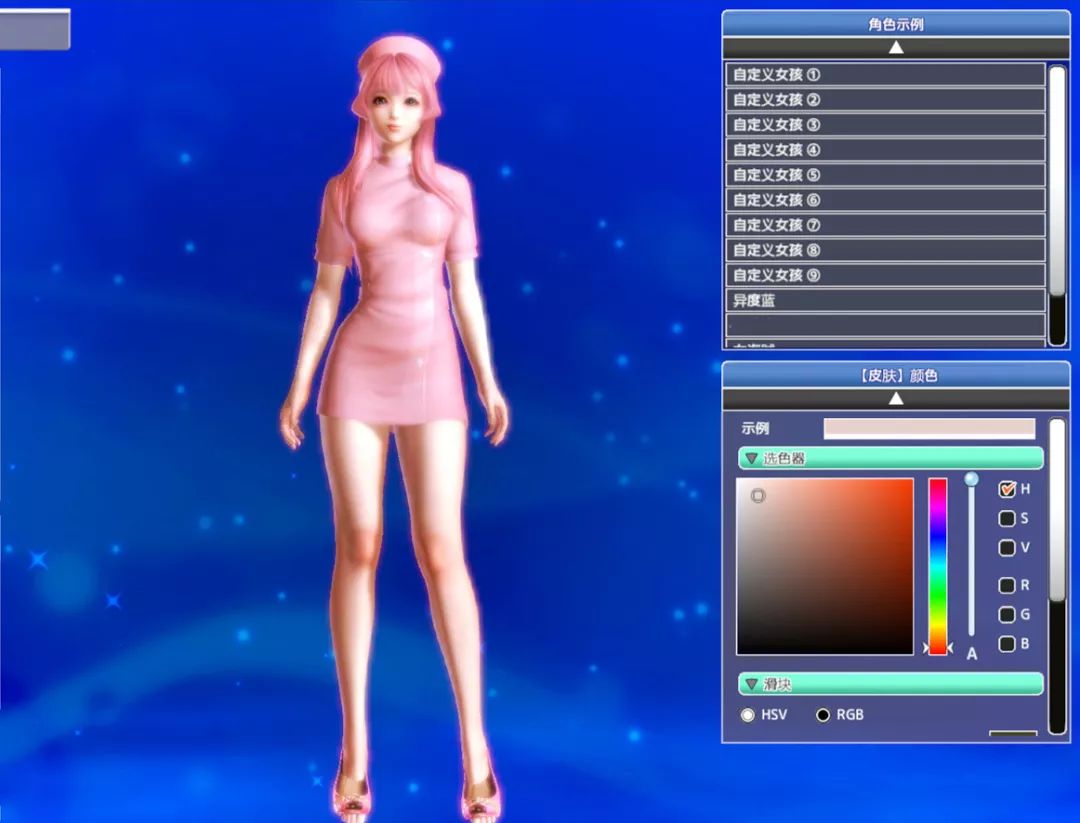Viewport: 1080px width, 823px height.
Task: Choose the 自定义女孩 ⑧ preset
Action: point(885,250)
